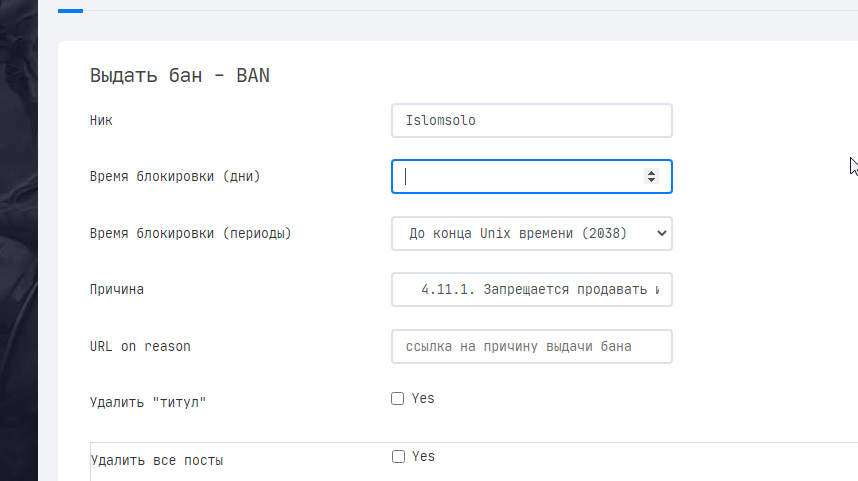Select the "До конца Unix времени (2038)" combo box
858x481 pixels.
coord(532,234)
